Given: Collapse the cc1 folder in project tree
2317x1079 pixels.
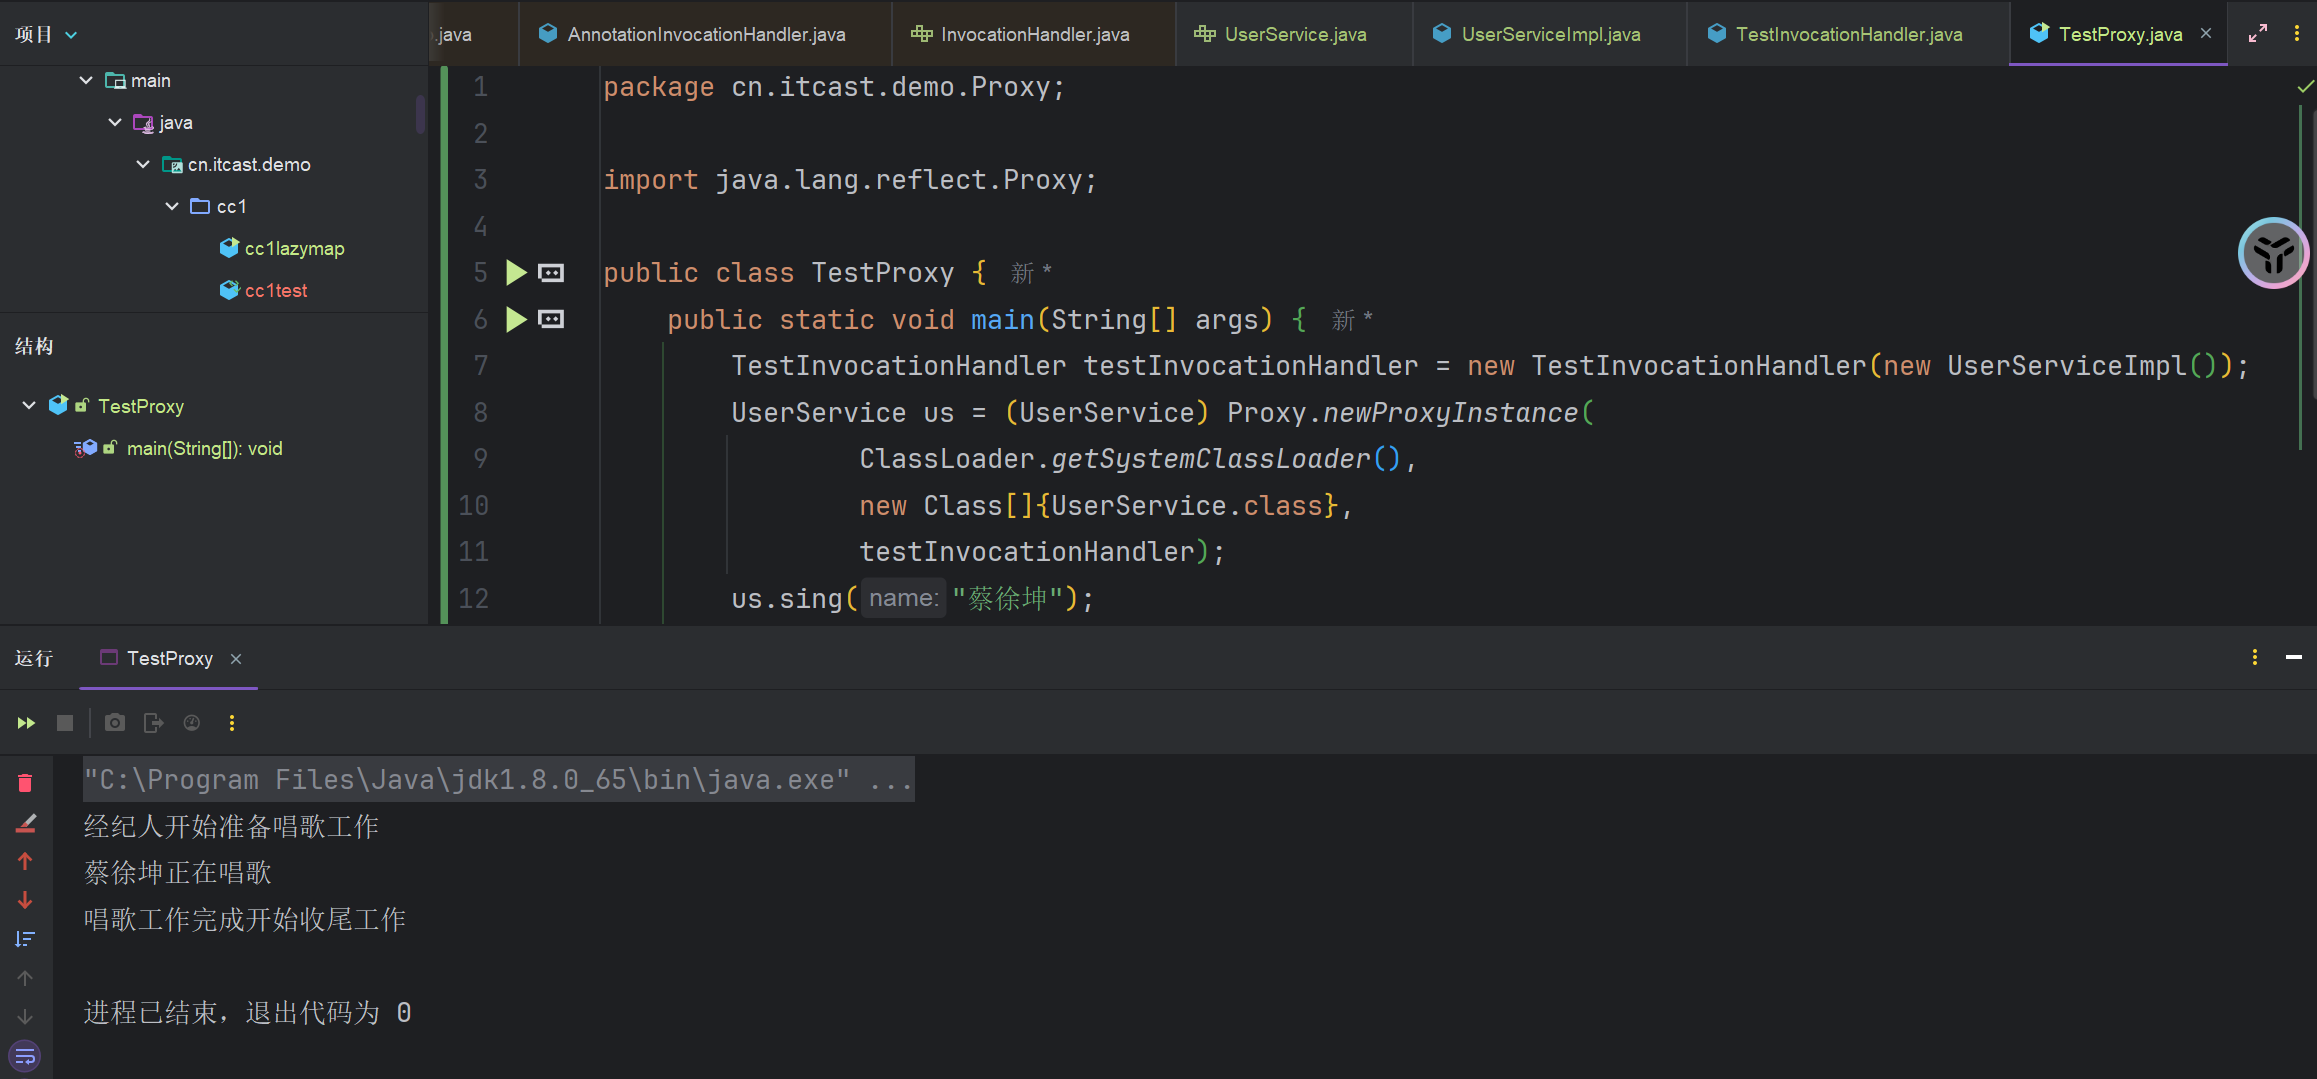Looking at the screenshot, I should coord(172,206).
